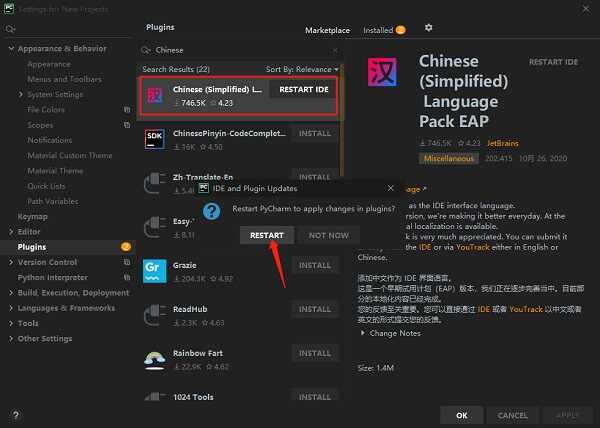Click the help question mark icon
Viewport: 600px width, 428px height.
[16, 415]
